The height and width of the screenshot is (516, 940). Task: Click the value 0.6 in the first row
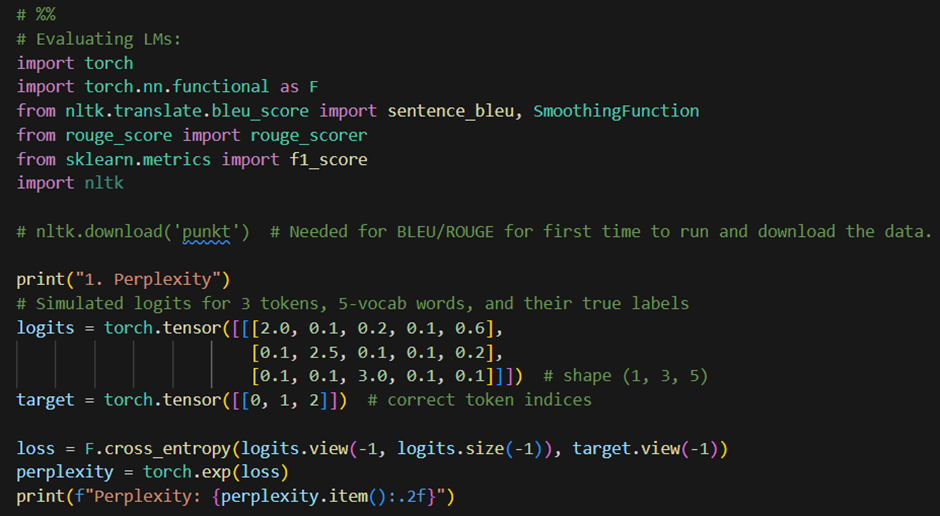pos(469,328)
